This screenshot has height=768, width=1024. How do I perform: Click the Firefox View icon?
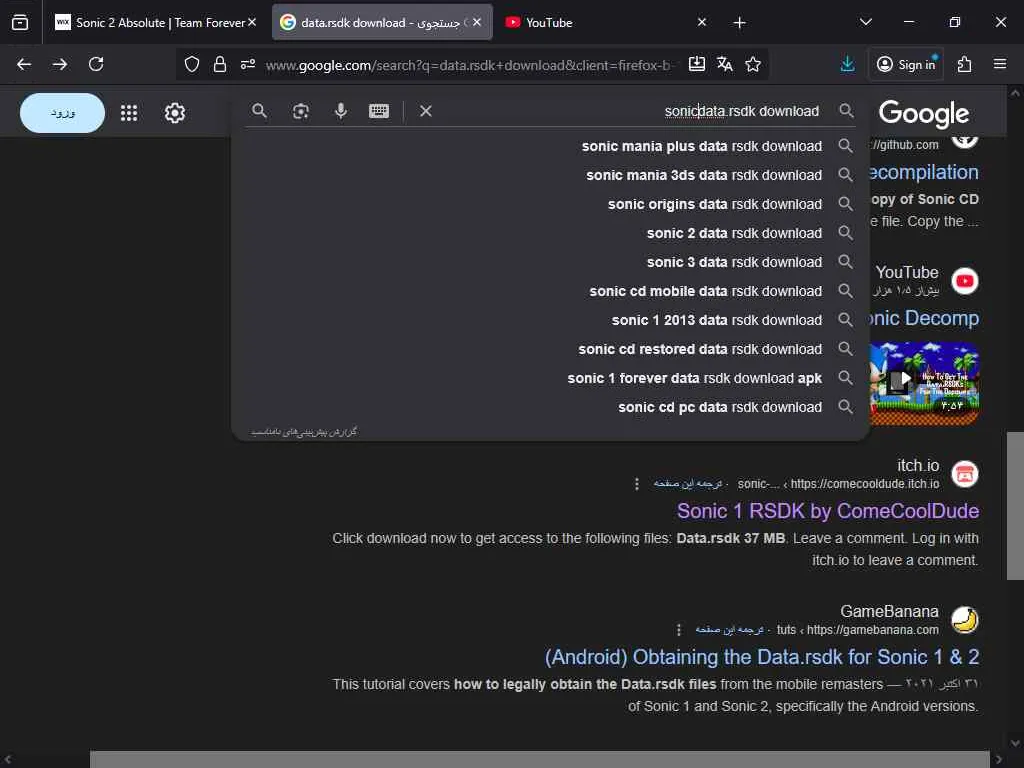(x=20, y=22)
